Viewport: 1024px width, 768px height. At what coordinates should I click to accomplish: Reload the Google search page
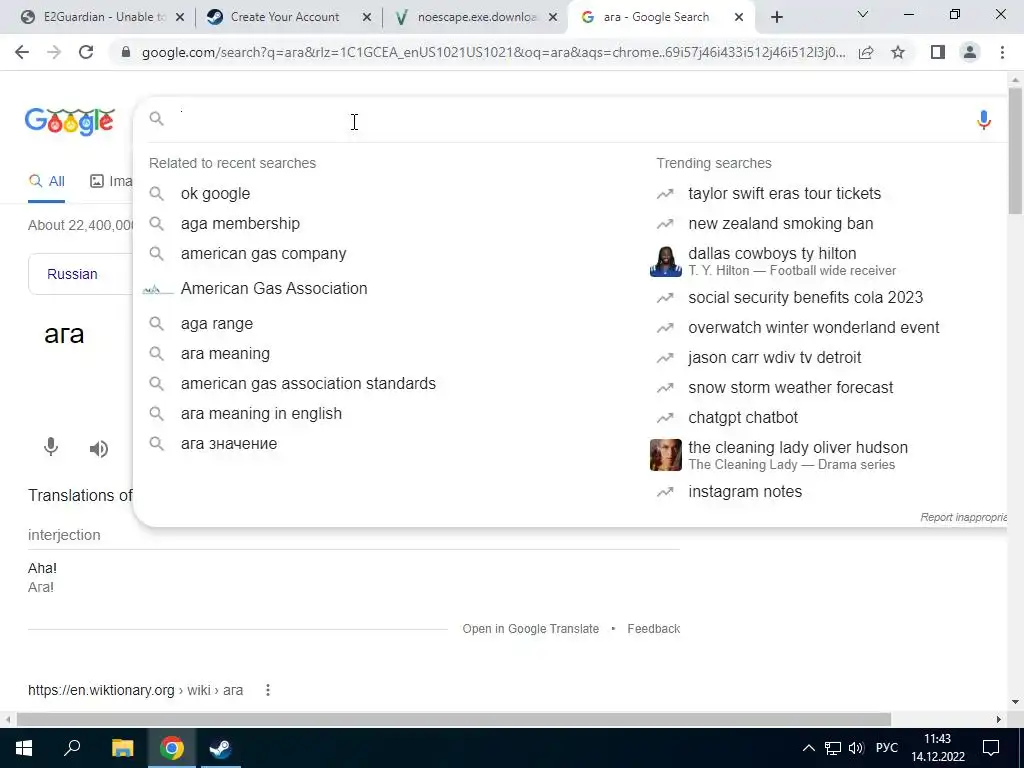click(86, 52)
